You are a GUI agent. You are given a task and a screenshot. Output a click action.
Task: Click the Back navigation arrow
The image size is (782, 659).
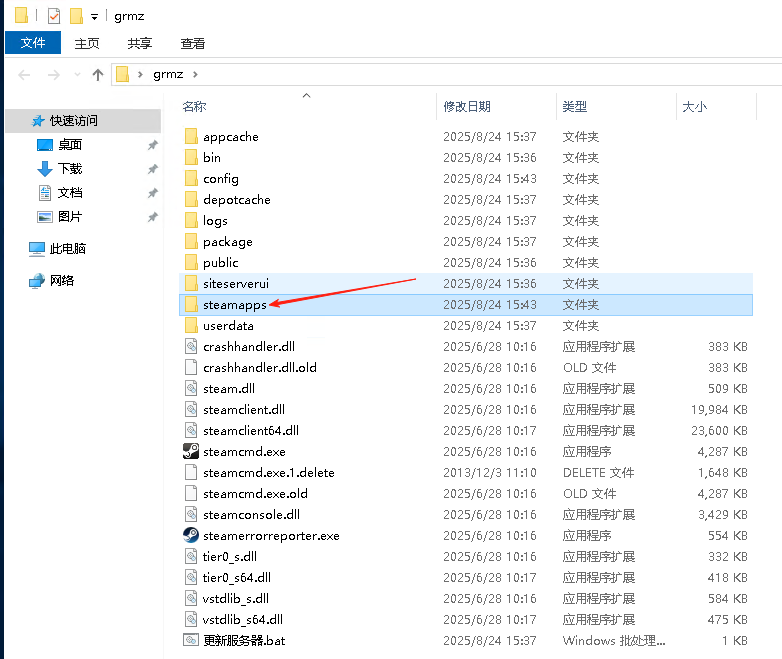24,75
